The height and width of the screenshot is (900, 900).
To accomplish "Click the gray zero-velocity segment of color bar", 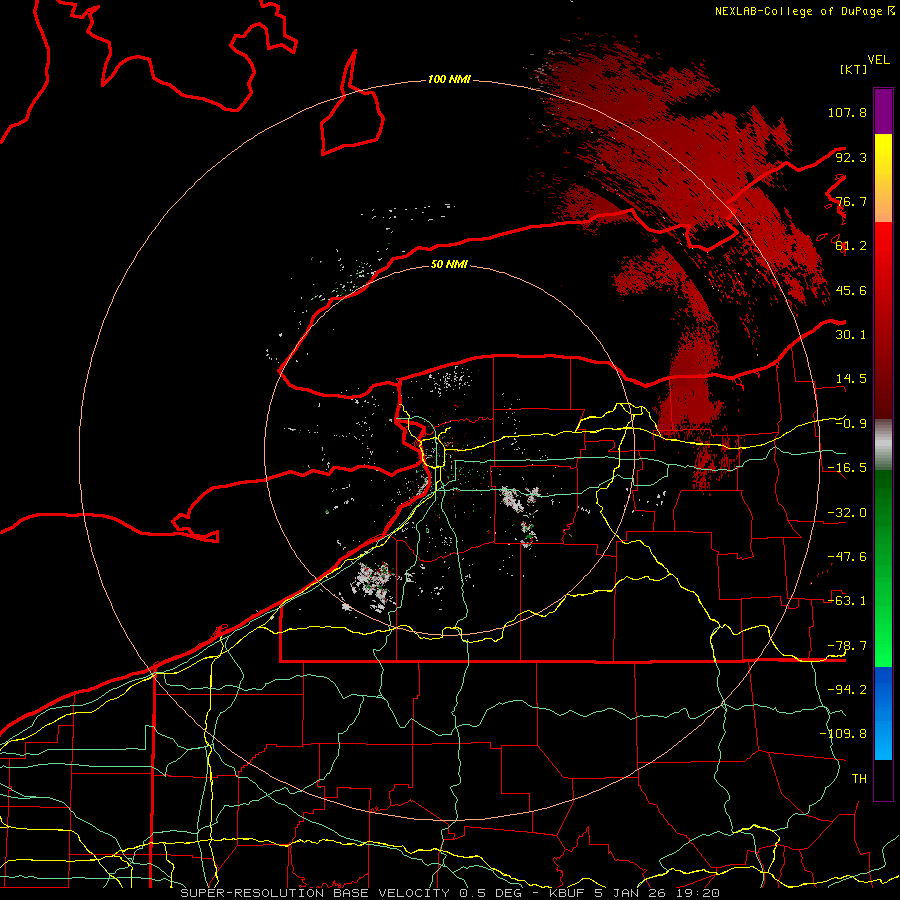I will pos(883,445).
